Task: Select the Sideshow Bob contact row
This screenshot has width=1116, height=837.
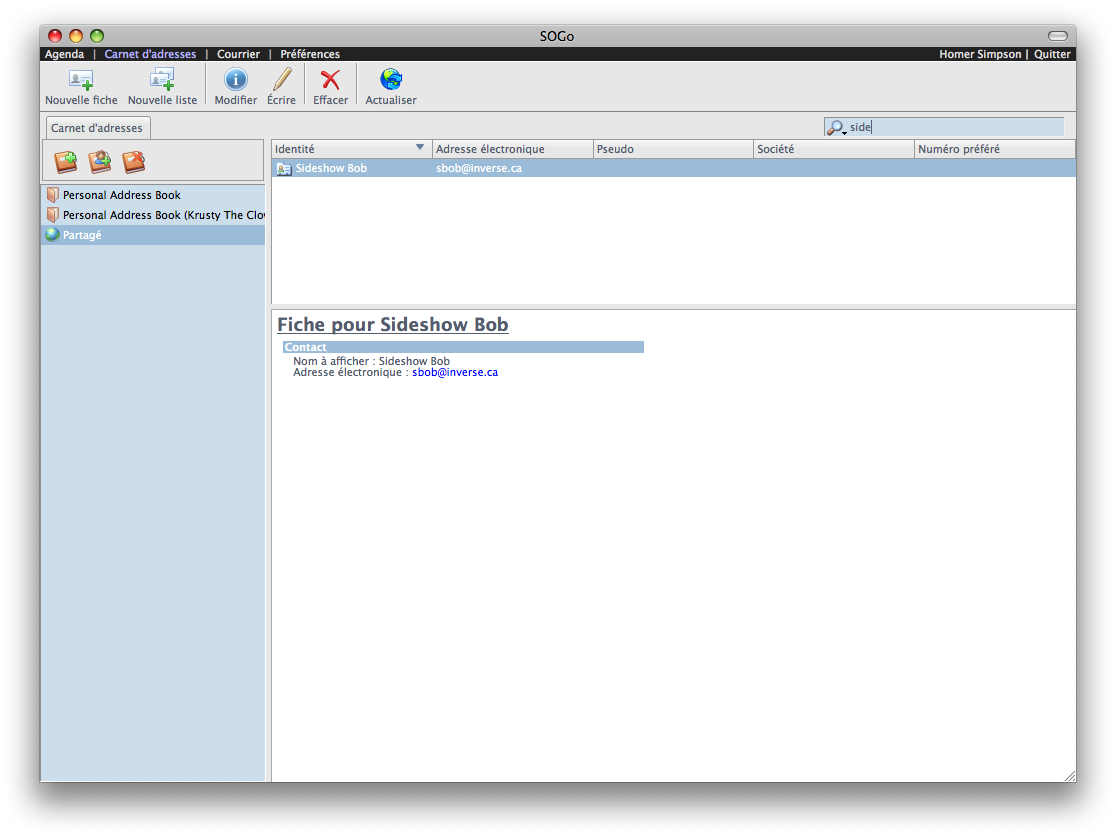Action: point(673,169)
